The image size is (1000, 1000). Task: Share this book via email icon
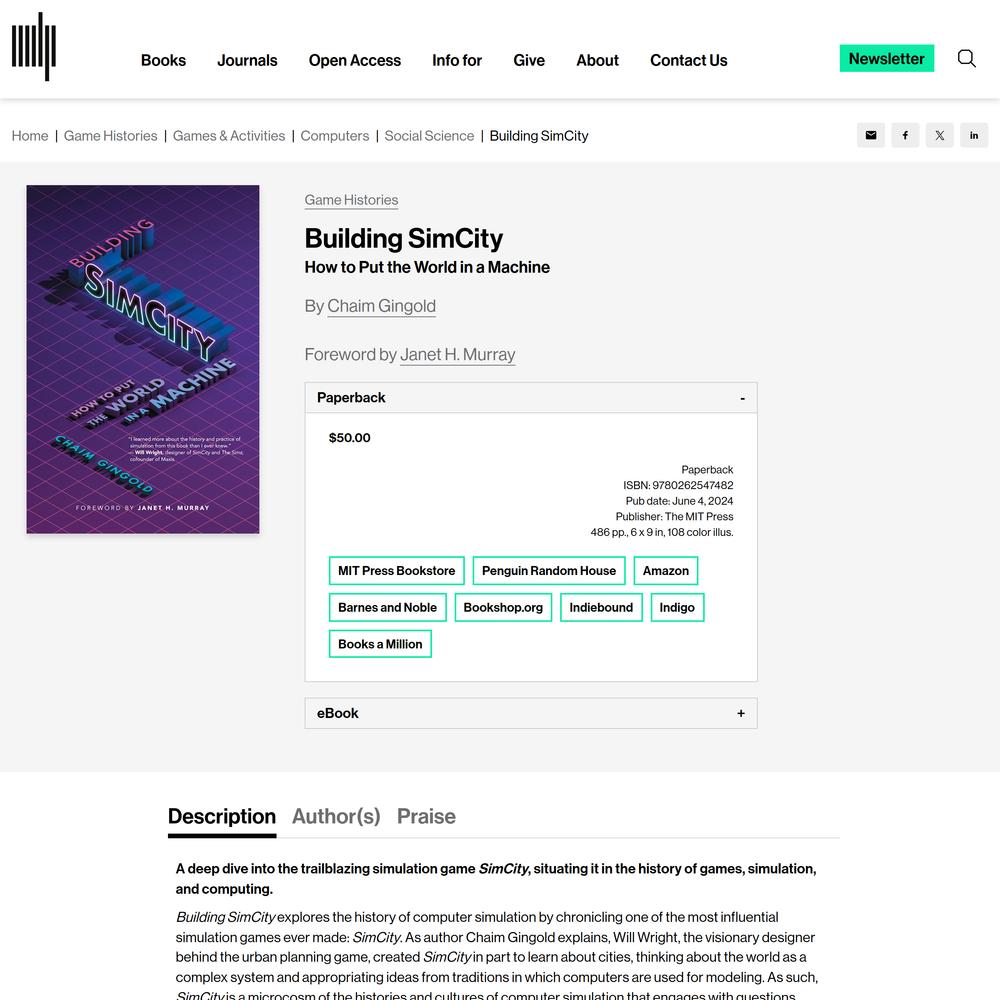[x=871, y=135]
